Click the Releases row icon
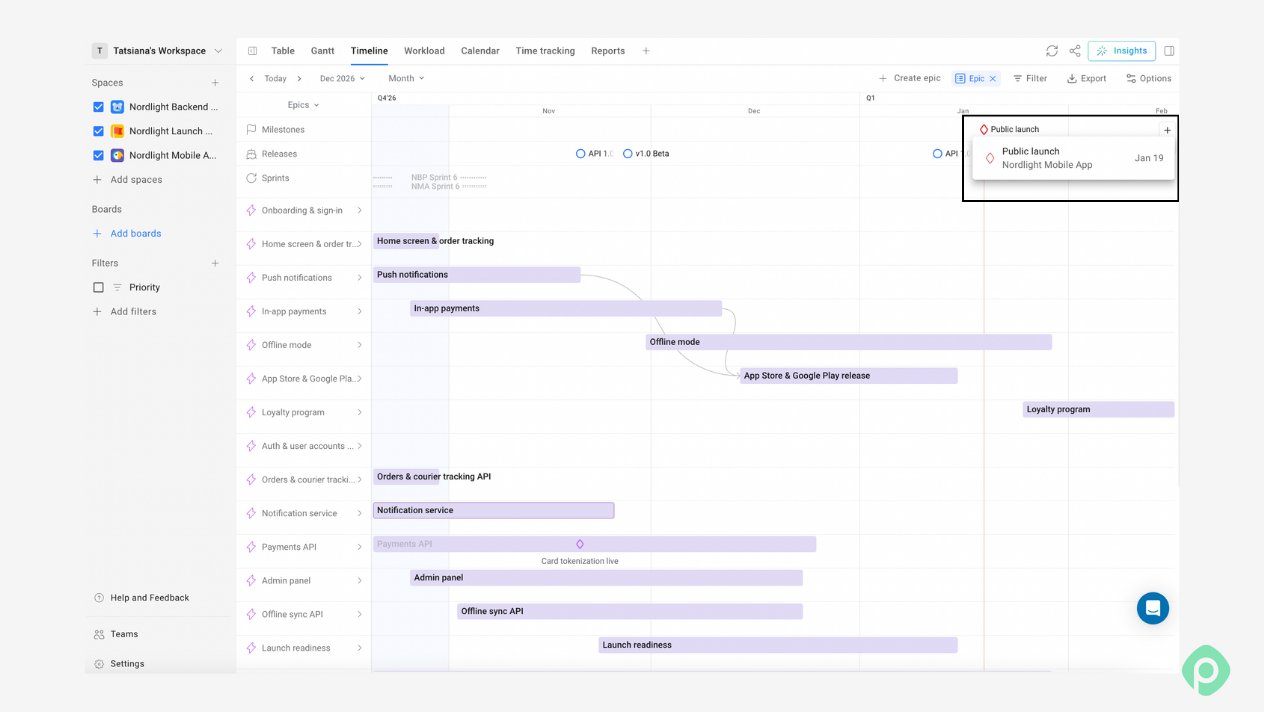Image resolution: width=1264 pixels, height=712 pixels. (x=252, y=154)
